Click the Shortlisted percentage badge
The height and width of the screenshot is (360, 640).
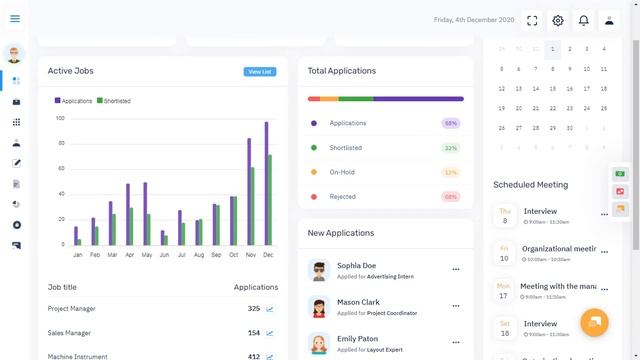click(451, 148)
